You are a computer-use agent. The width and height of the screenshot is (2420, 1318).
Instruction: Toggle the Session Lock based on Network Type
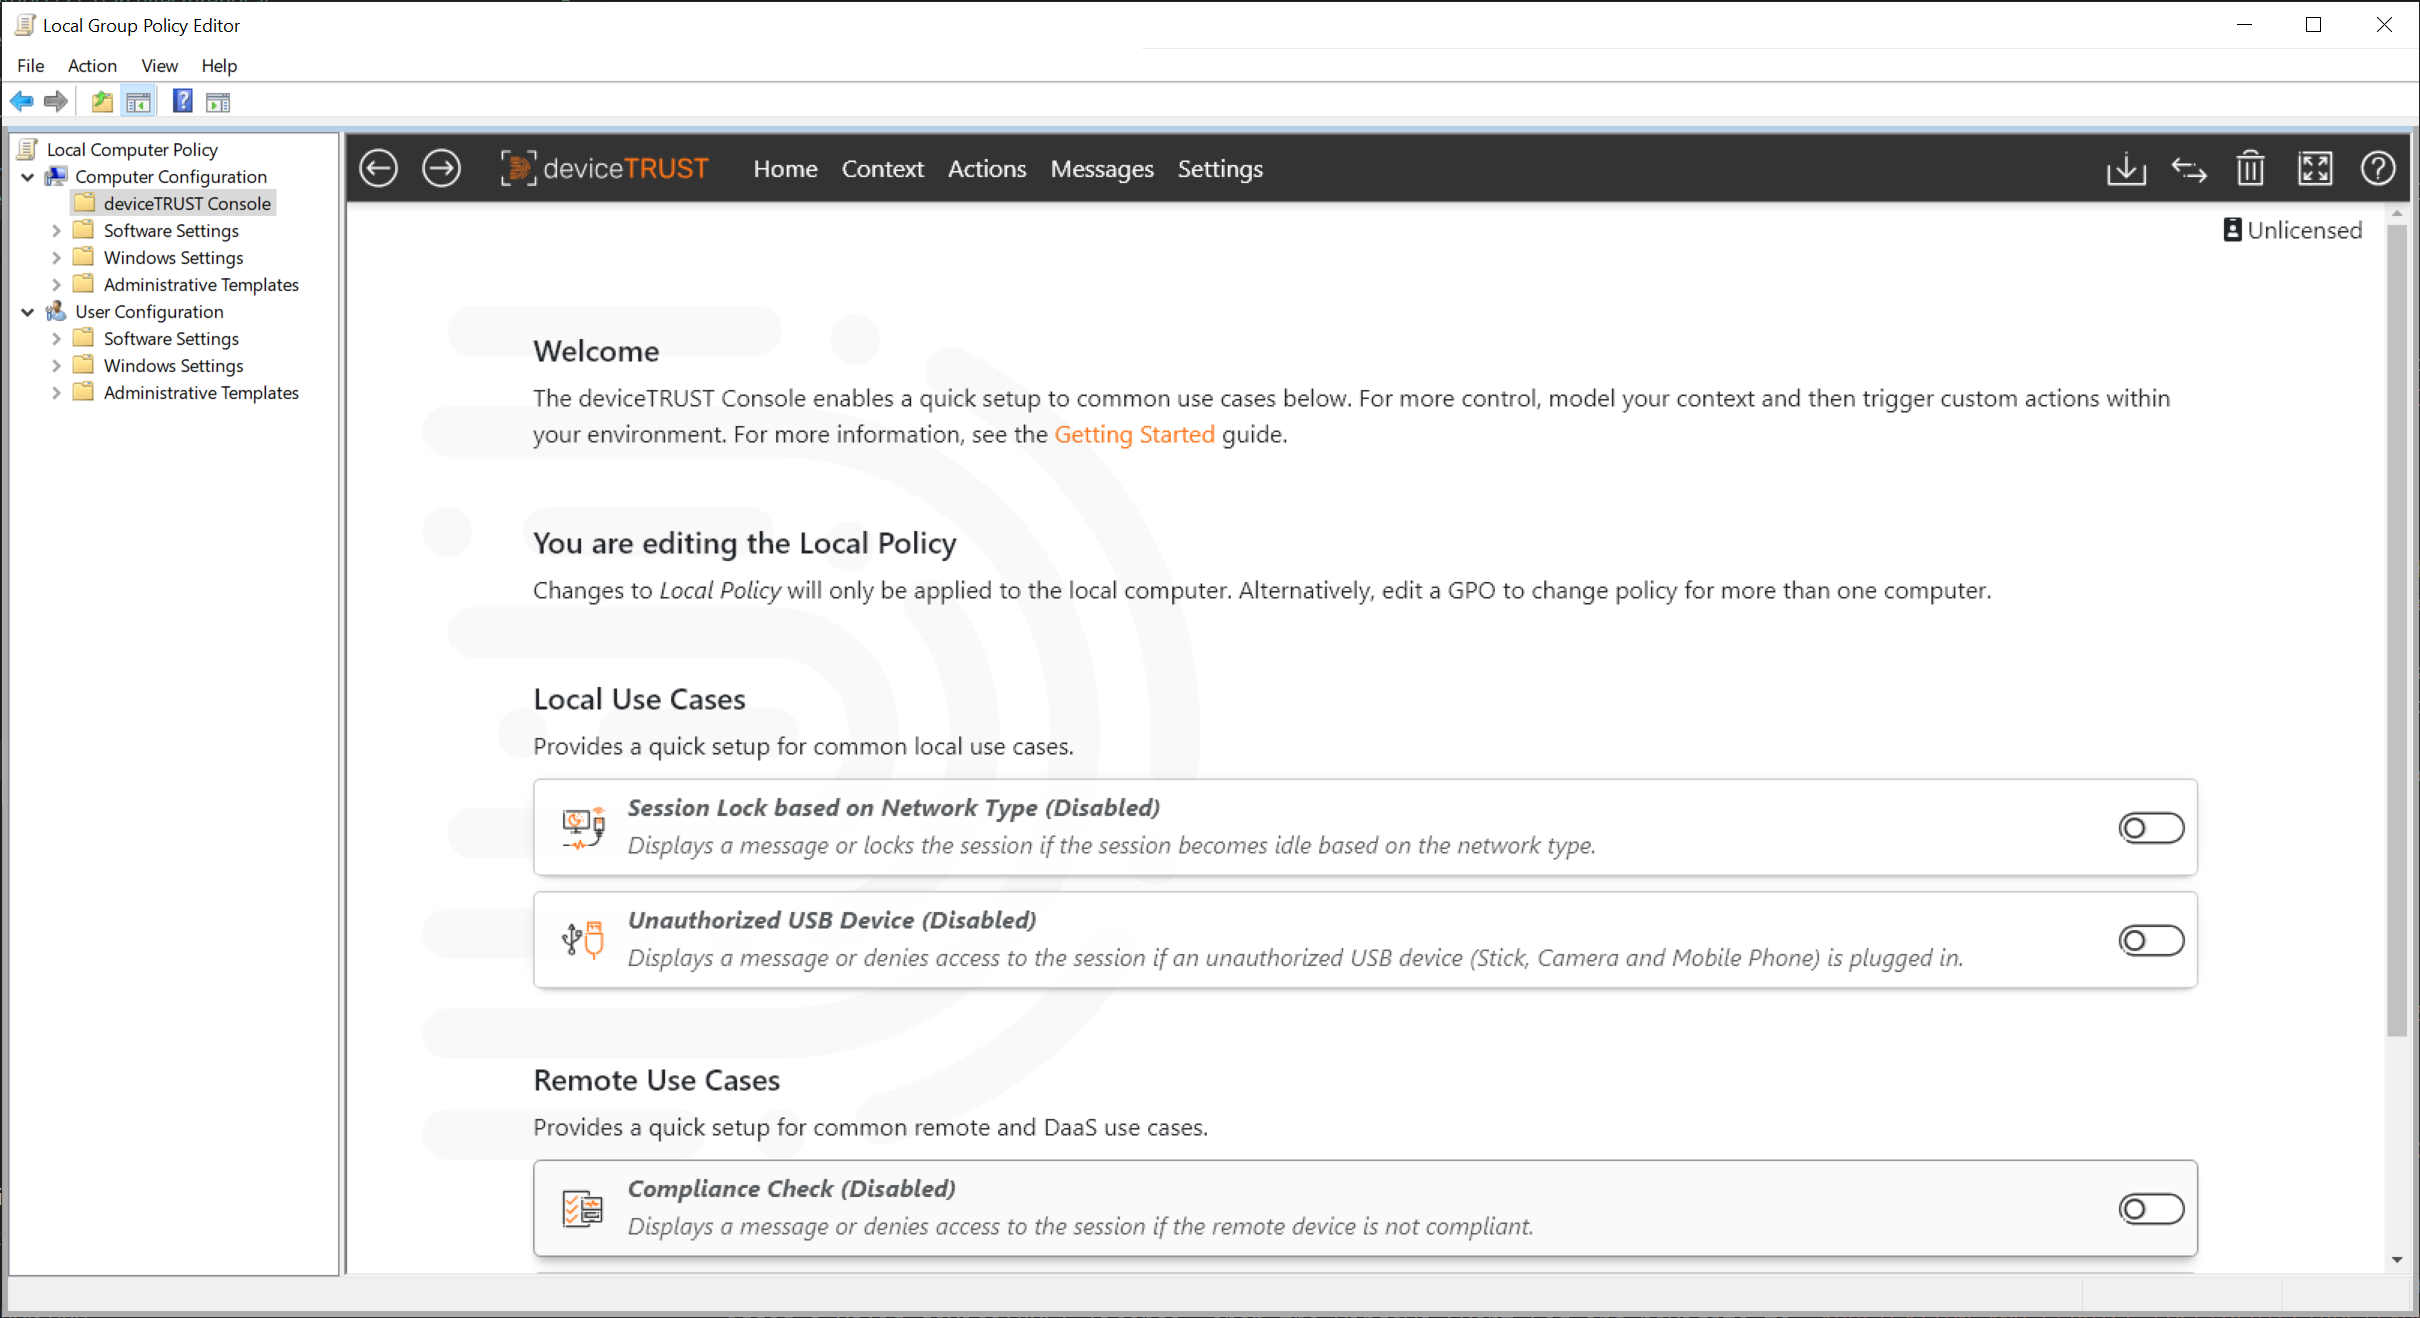coord(2149,826)
